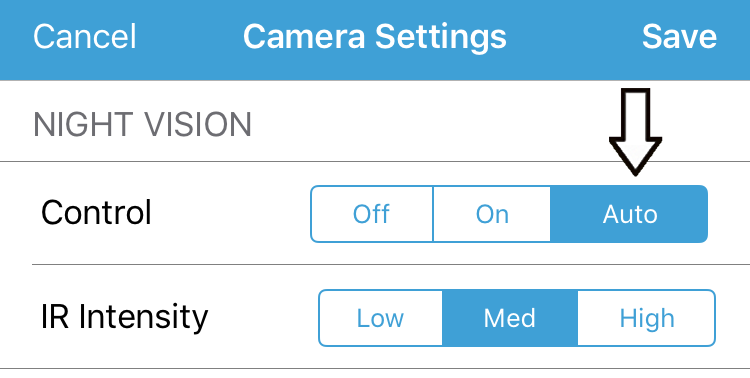Tap the highlighted Med segment
The image size is (750, 378).
click(x=510, y=318)
